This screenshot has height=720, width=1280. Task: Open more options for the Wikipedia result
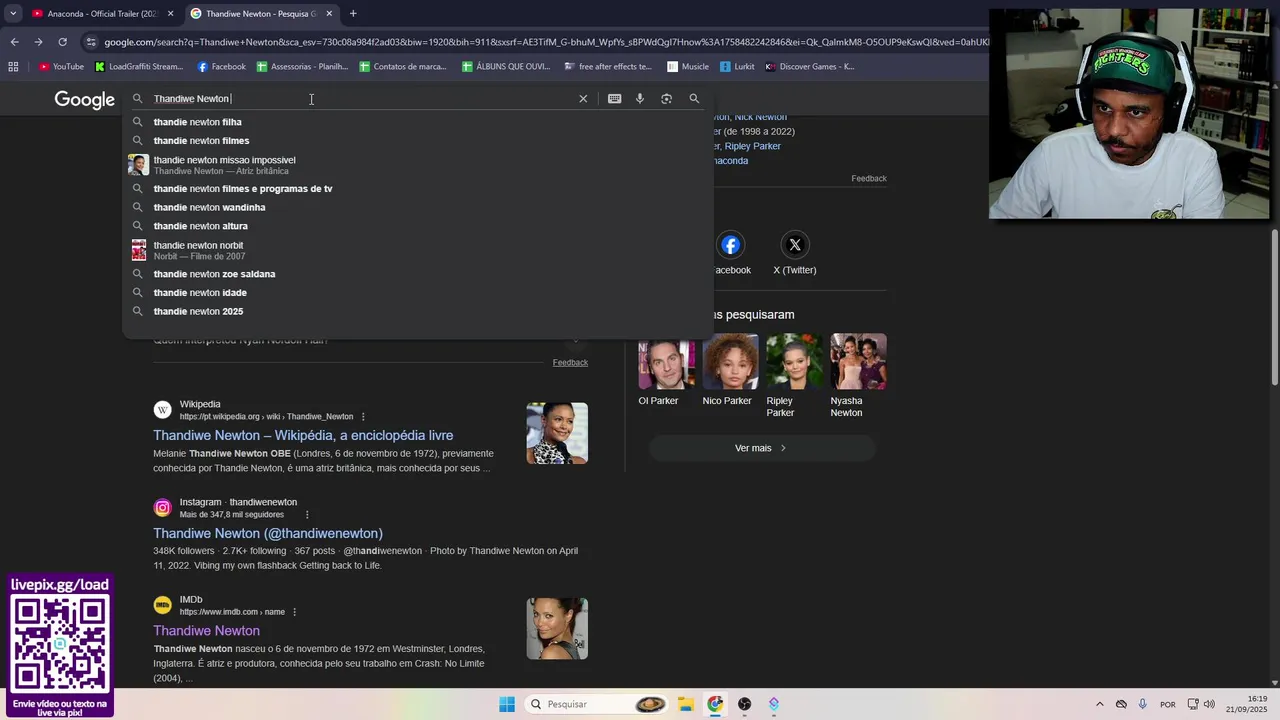point(363,417)
